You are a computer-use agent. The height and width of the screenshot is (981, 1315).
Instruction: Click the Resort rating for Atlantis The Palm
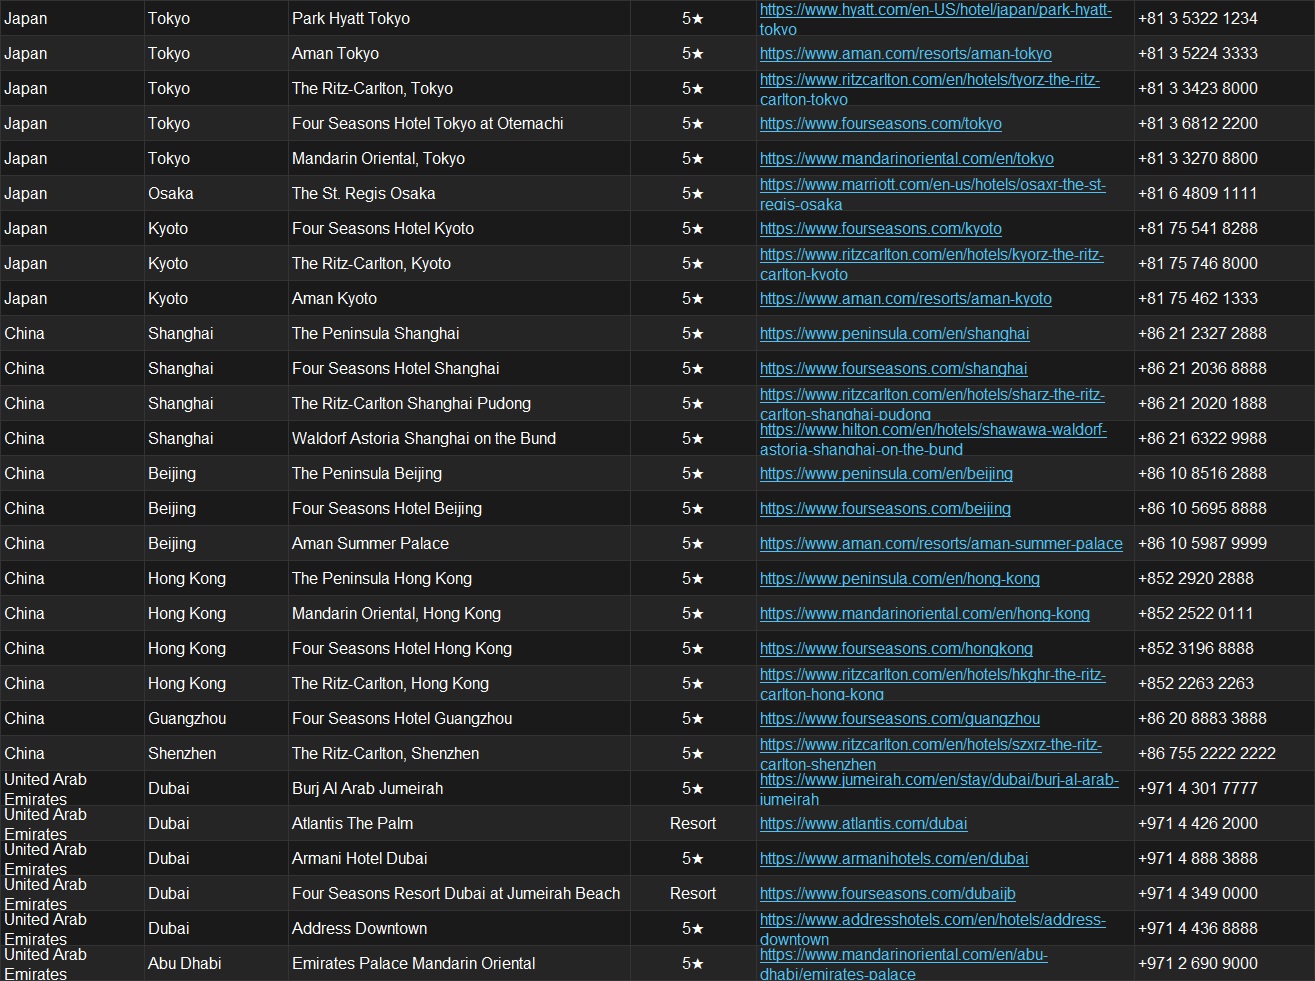tap(693, 824)
